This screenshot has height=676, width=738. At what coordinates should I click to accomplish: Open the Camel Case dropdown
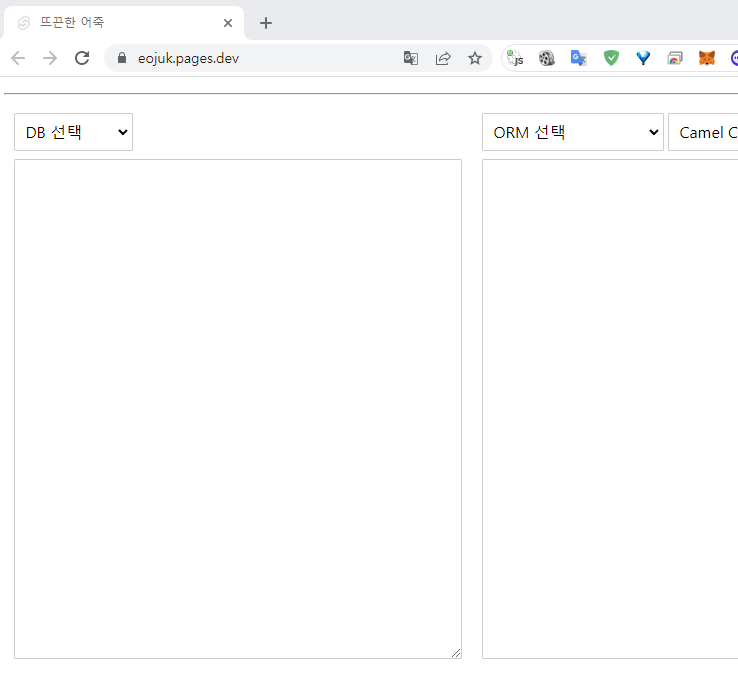[703, 132]
